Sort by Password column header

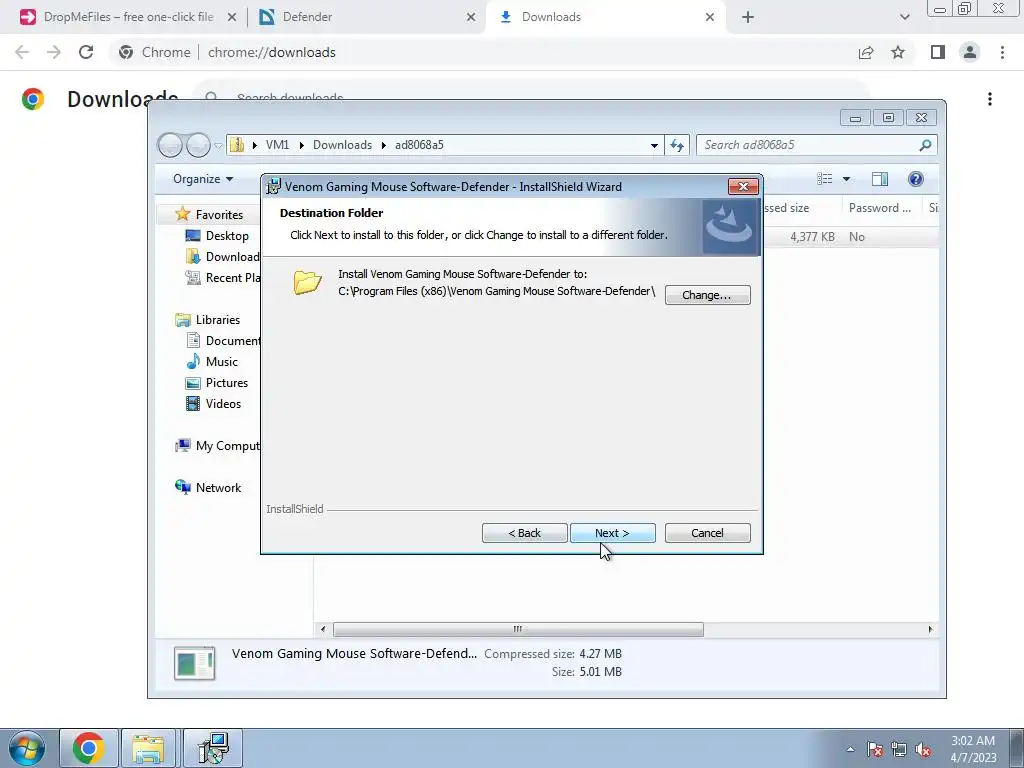click(880, 208)
